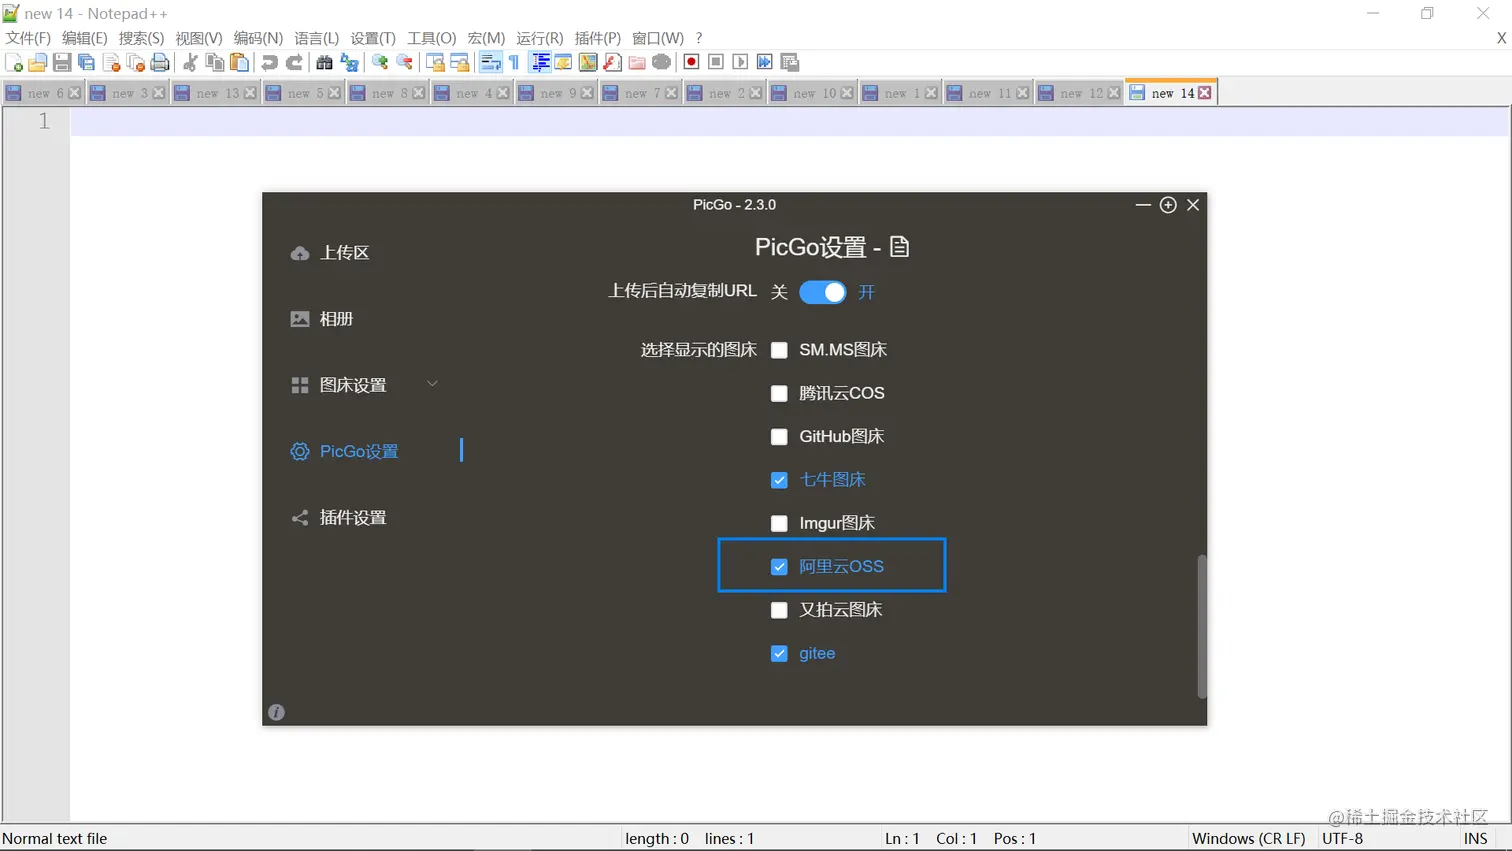Check the Imgur图床 checkbox
1512x851 pixels.
779,523
